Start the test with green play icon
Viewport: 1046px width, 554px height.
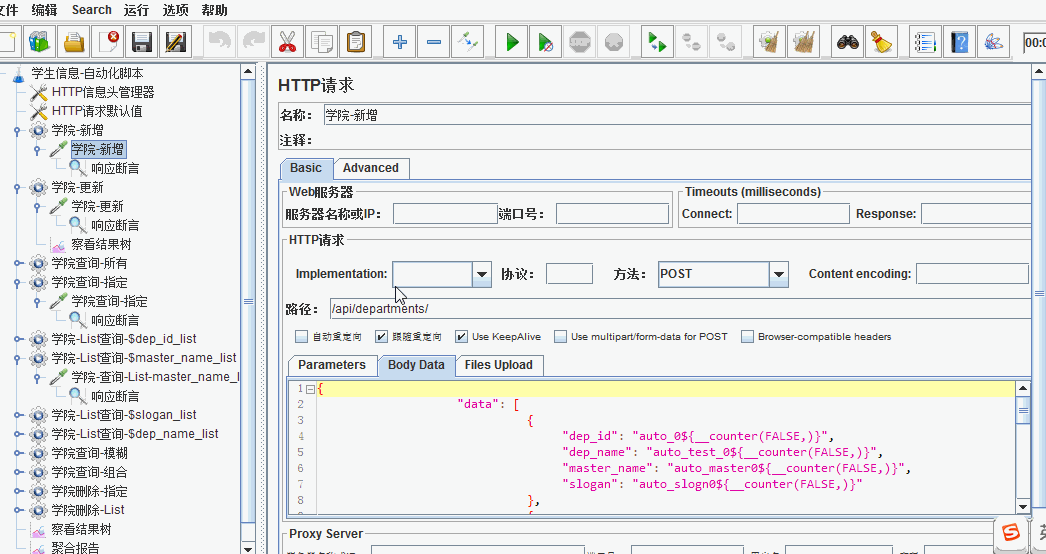click(x=512, y=42)
